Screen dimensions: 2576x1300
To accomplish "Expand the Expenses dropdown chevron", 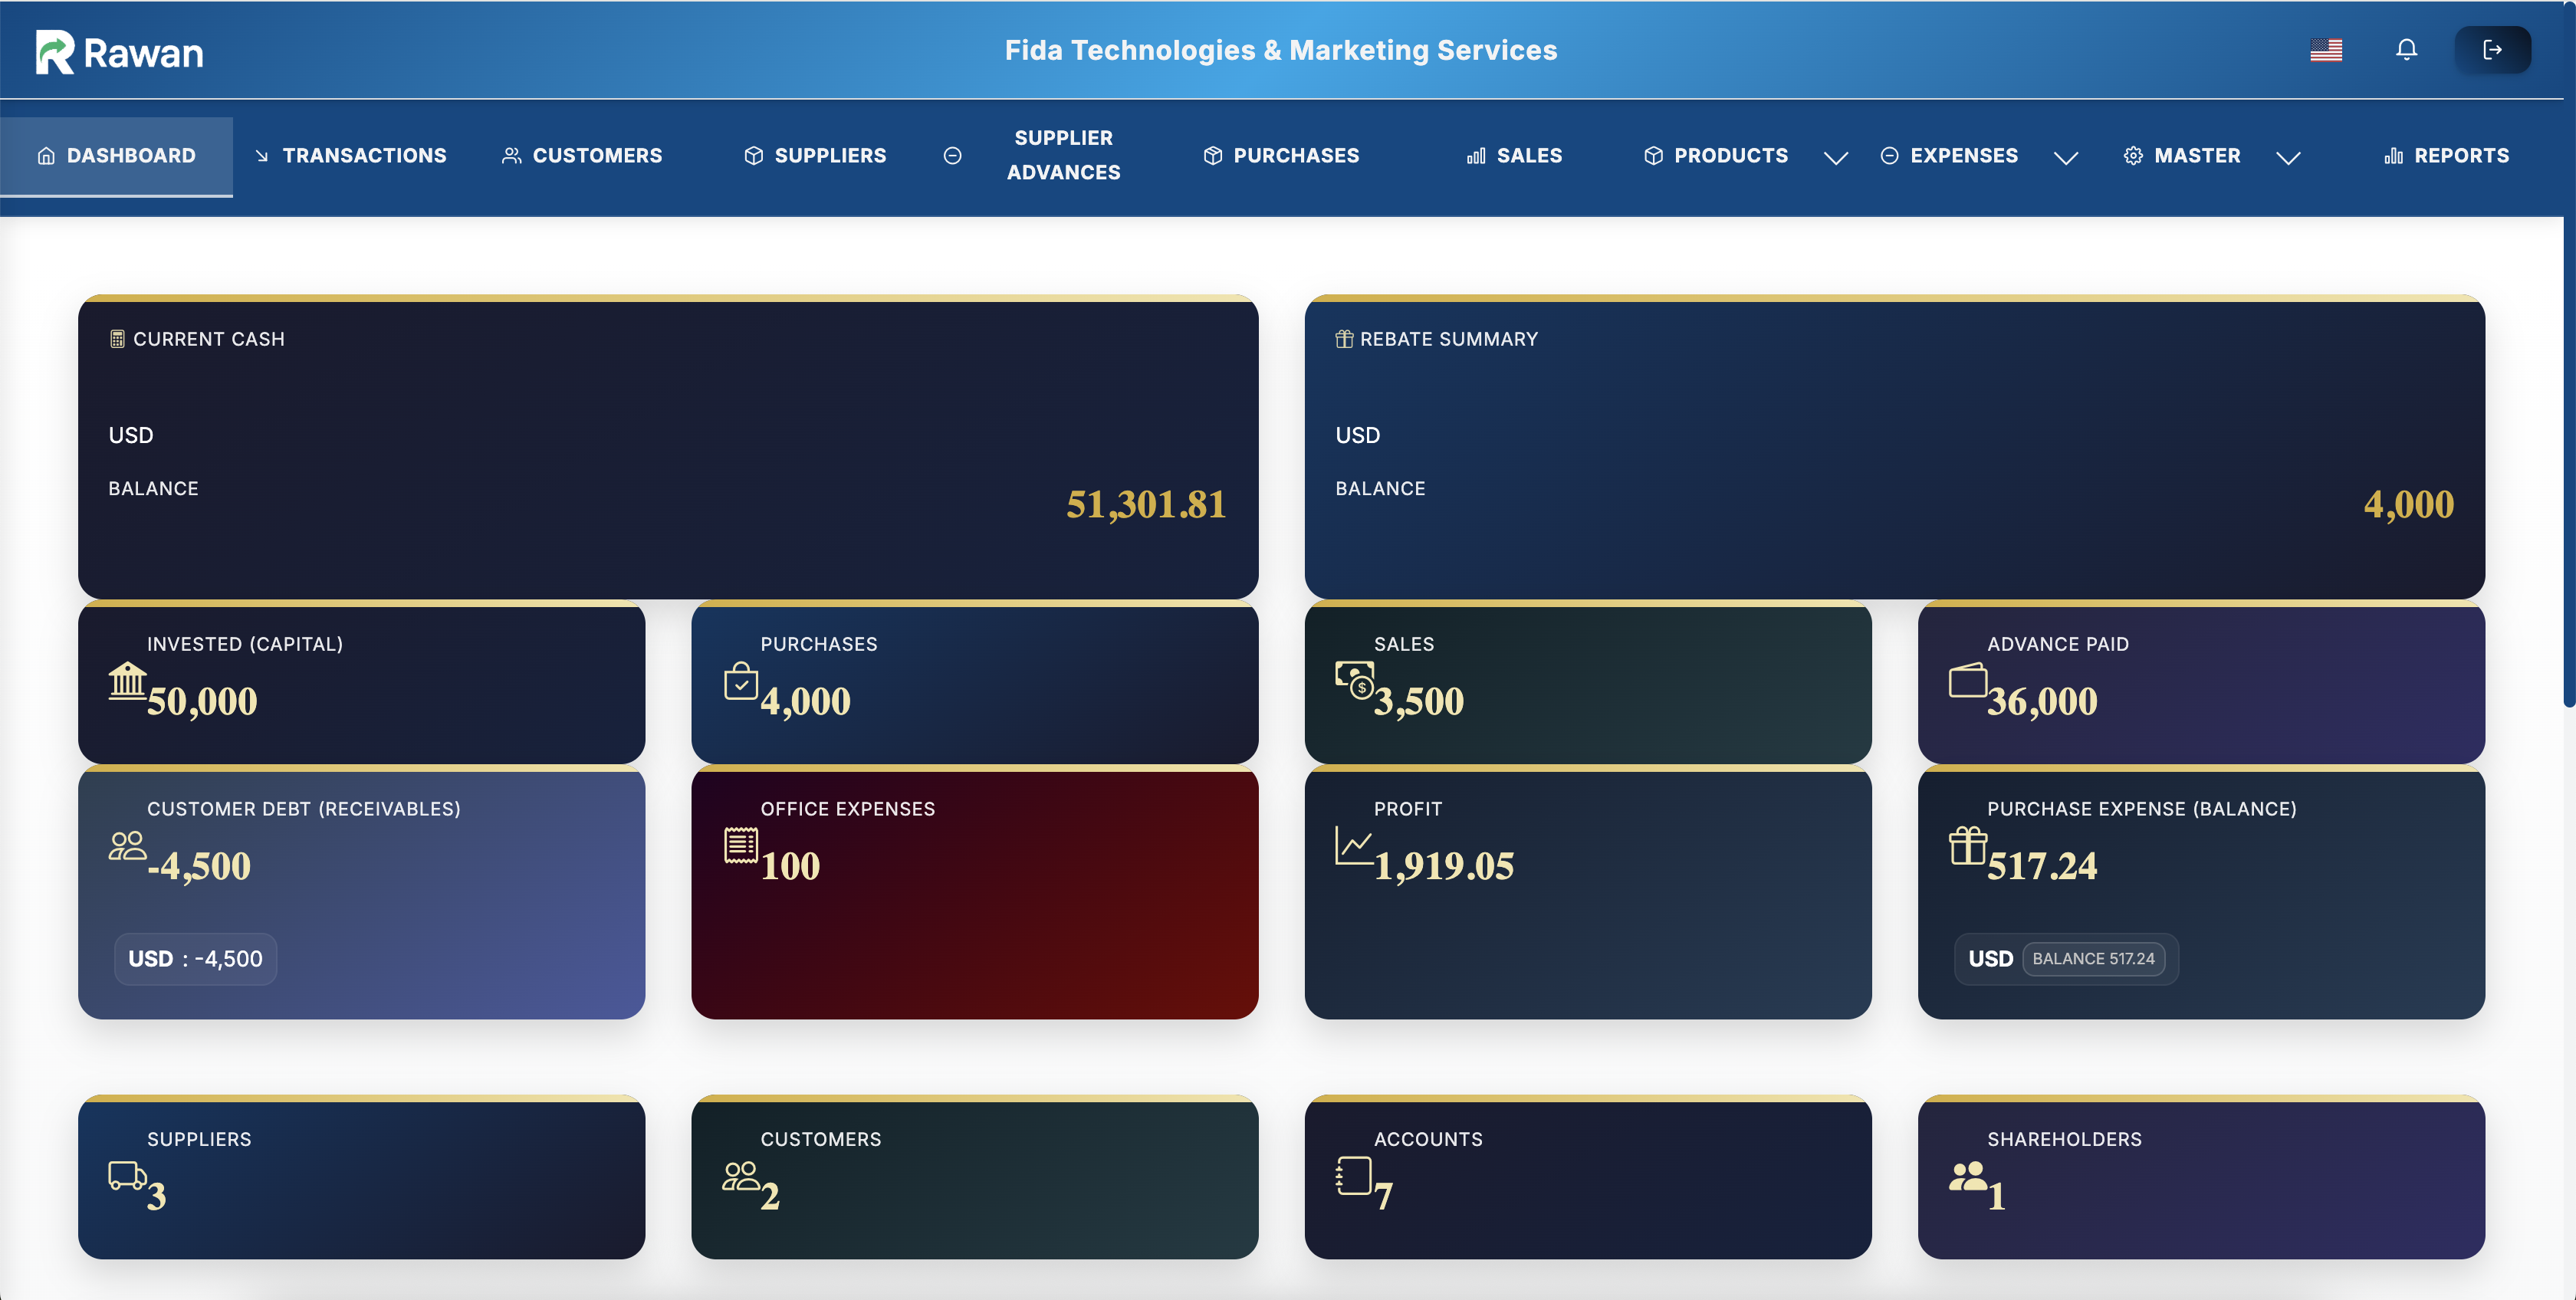I will [x=2066, y=157].
